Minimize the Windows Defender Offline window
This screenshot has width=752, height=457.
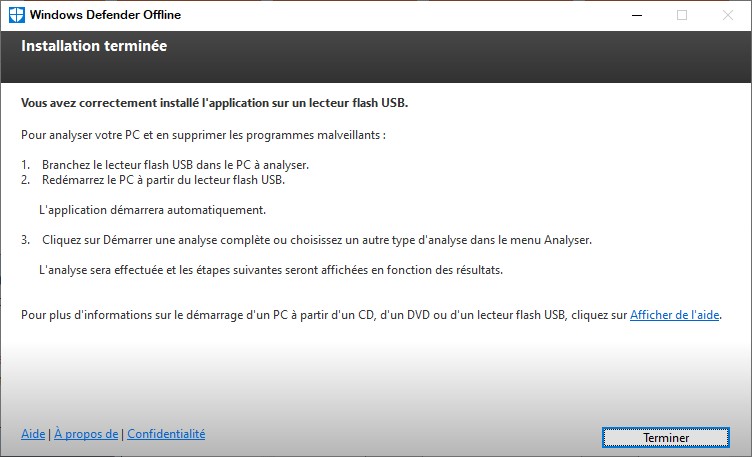click(636, 15)
